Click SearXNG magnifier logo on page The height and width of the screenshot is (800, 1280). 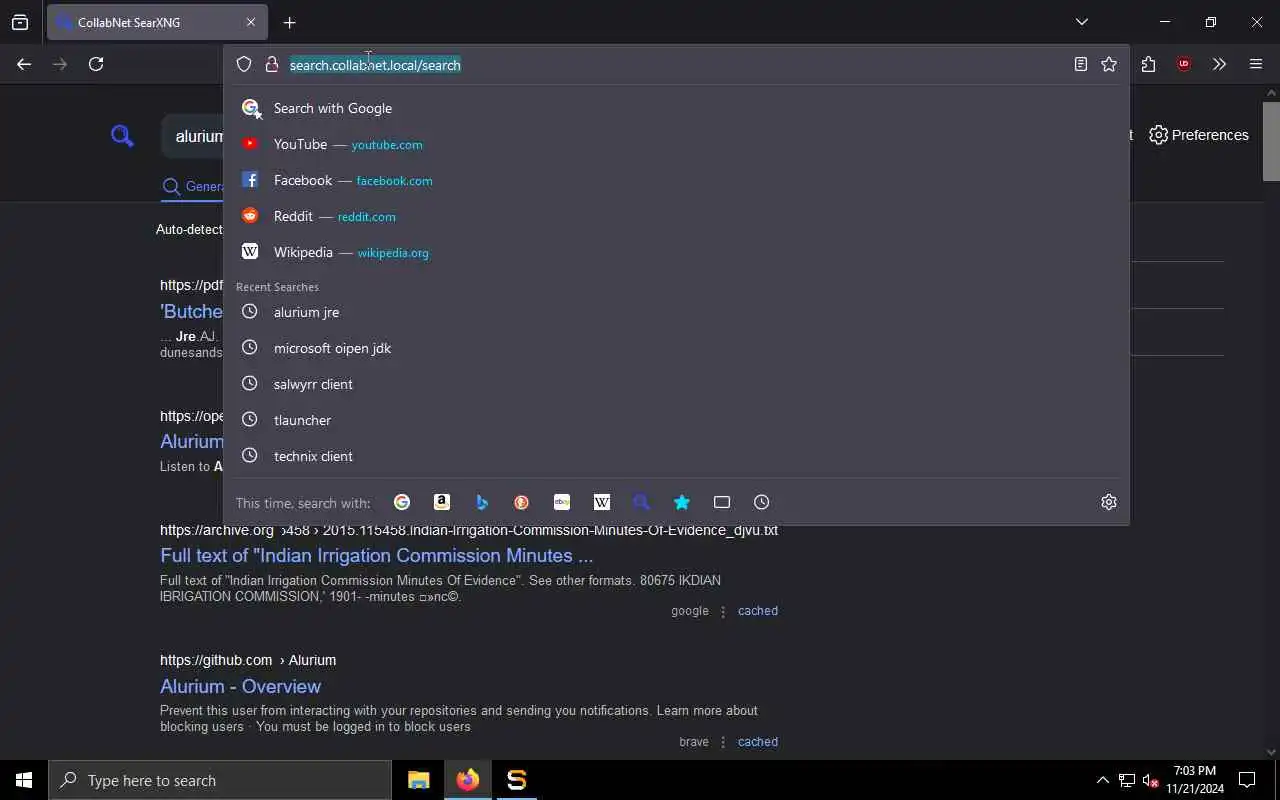pos(122,135)
